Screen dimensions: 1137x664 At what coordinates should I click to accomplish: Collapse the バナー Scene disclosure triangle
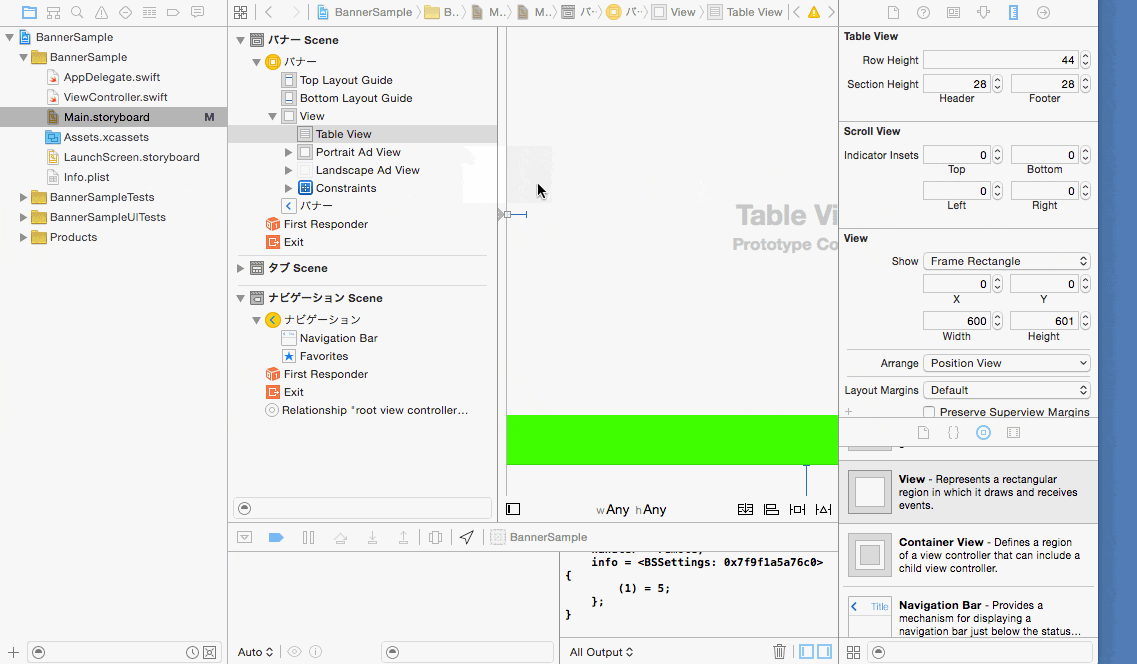tap(241, 41)
